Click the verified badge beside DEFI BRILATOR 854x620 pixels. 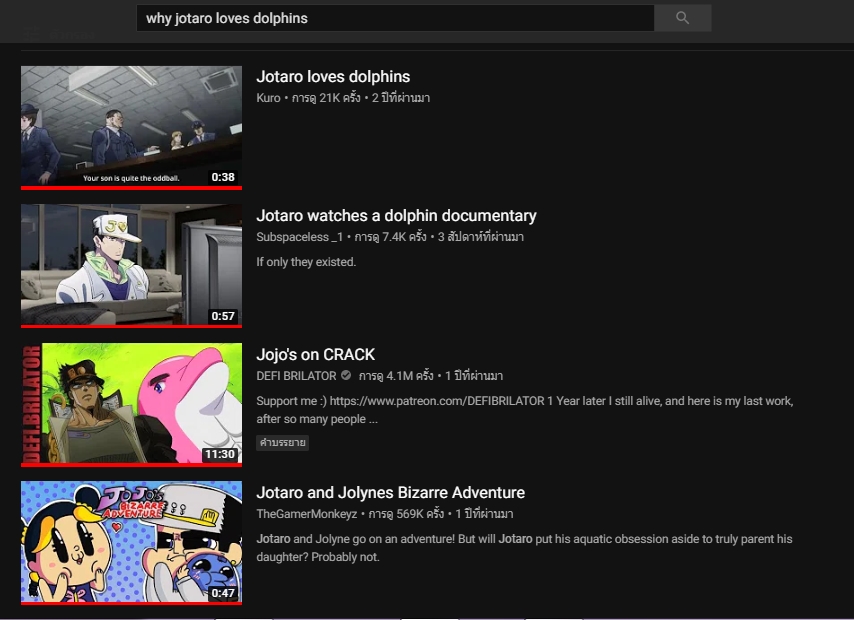click(x=346, y=375)
